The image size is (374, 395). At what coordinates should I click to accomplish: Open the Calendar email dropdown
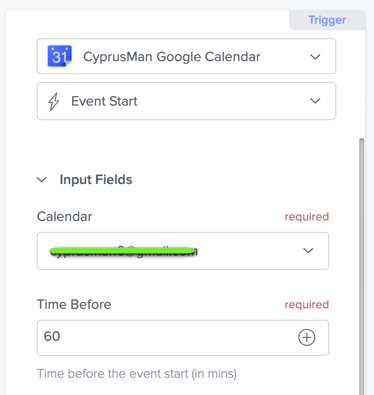click(183, 251)
